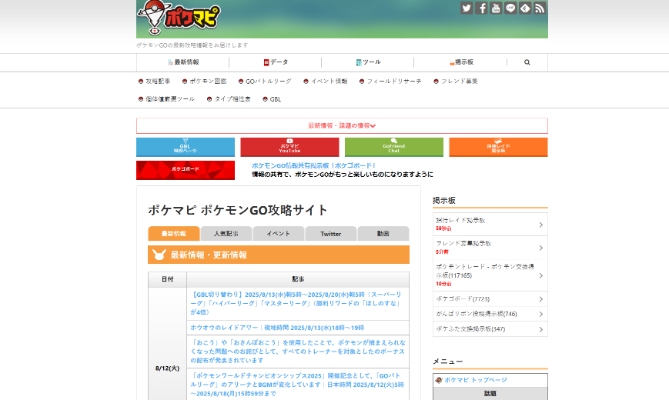Viewport: 669px width, 400px height.
Task: Open the ポケマピ トップページ menu link
Action: click(x=476, y=380)
